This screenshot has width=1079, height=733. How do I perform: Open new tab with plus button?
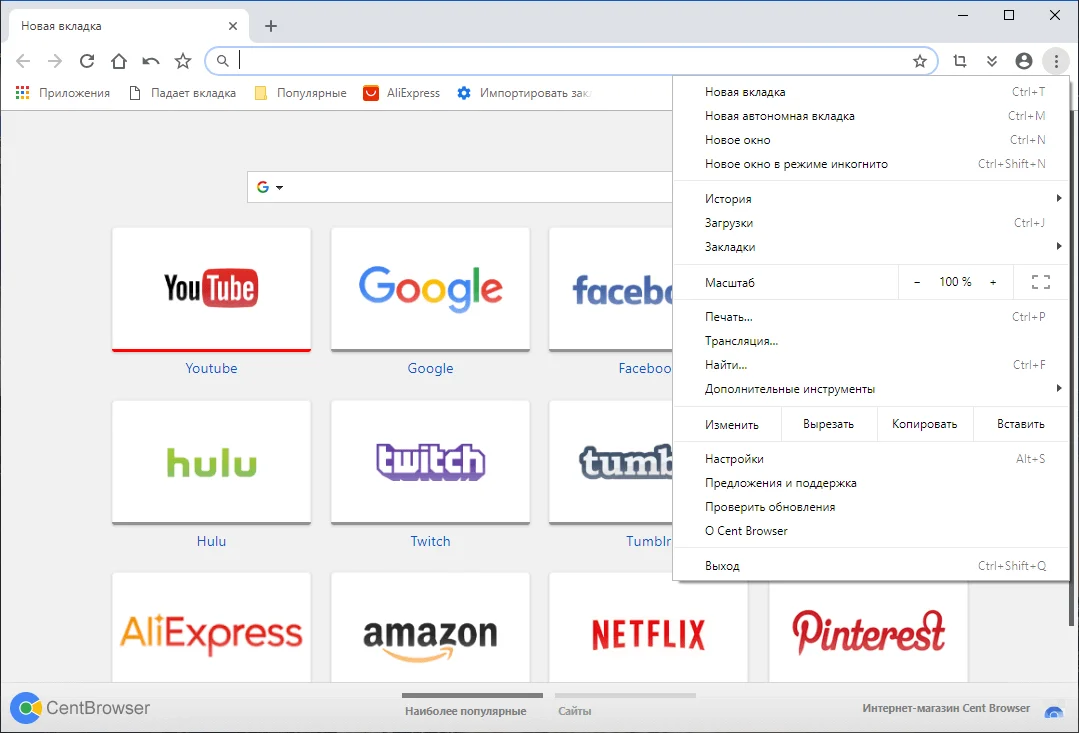[271, 26]
